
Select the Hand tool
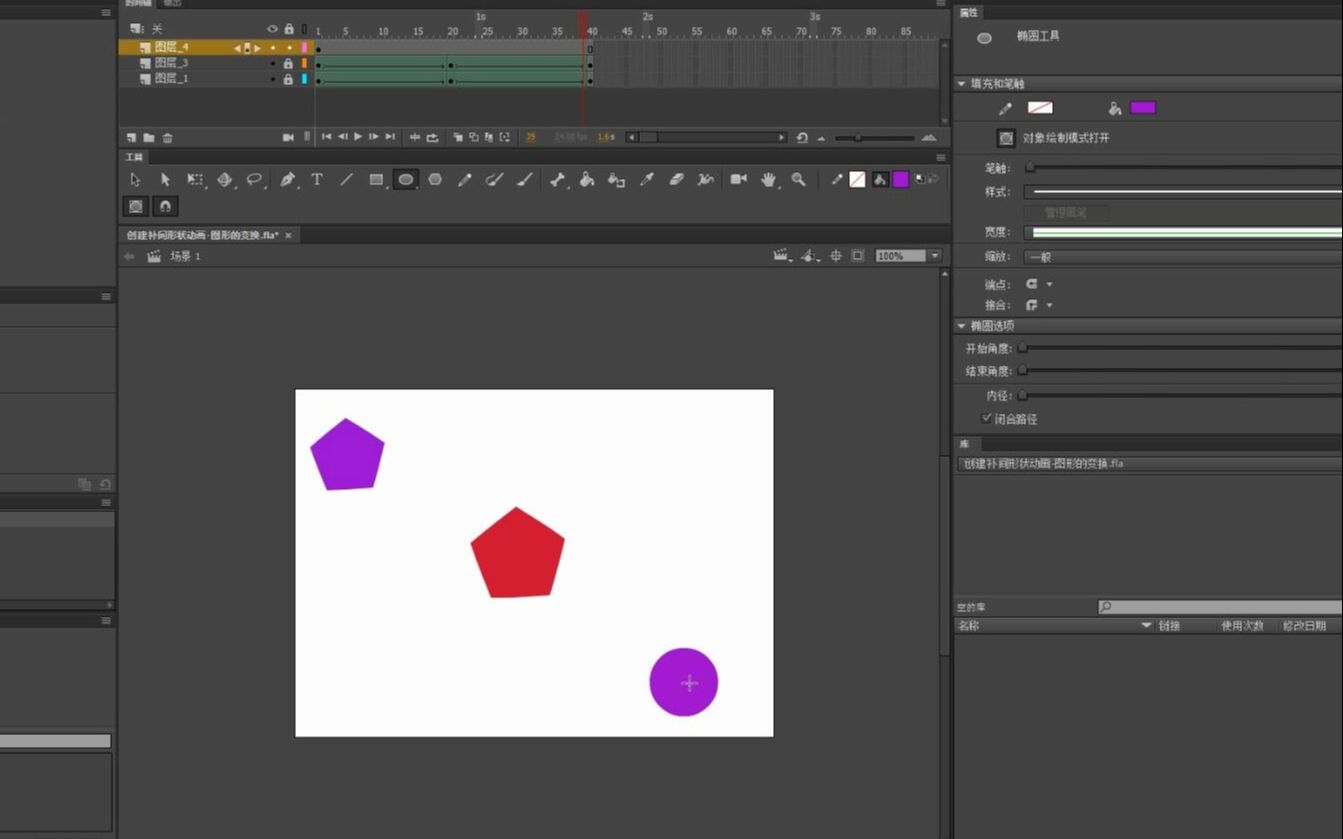(x=768, y=180)
